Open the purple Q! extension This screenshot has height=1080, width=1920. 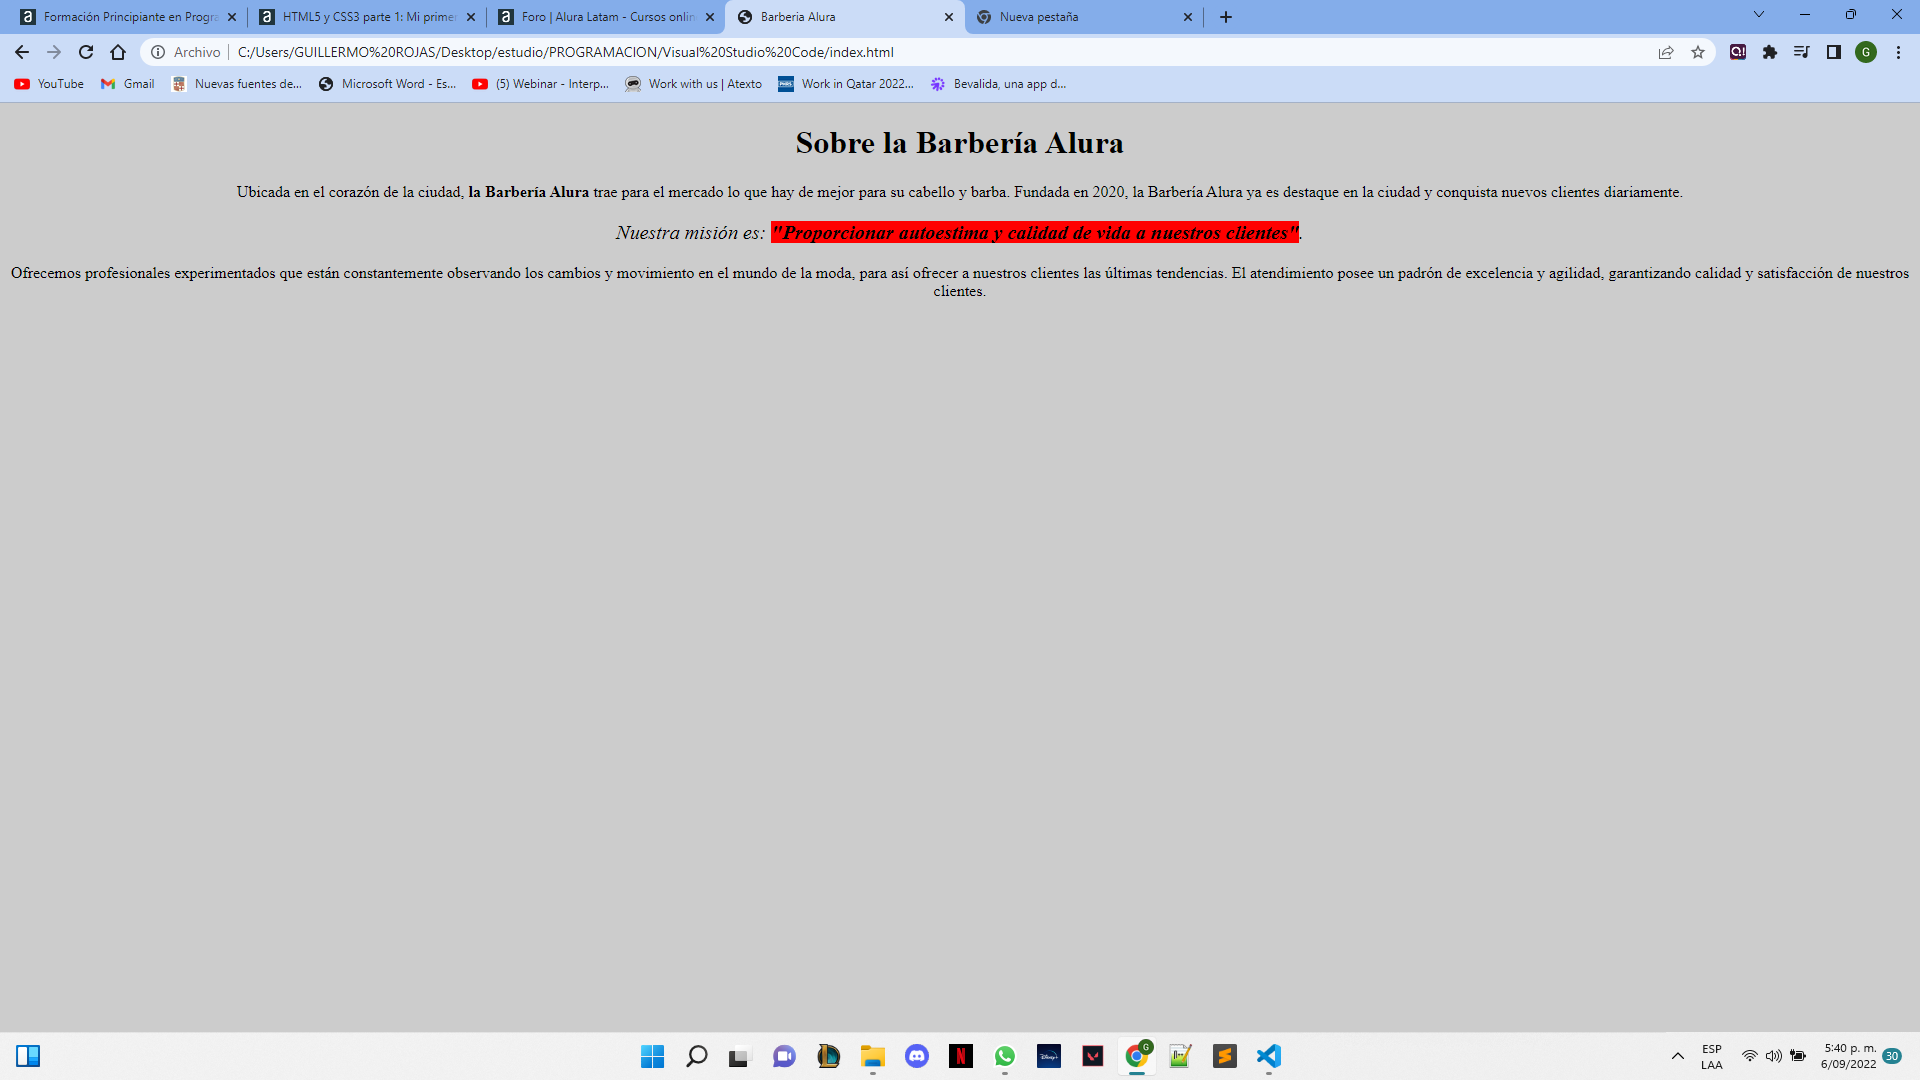click(x=1738, y=52)
